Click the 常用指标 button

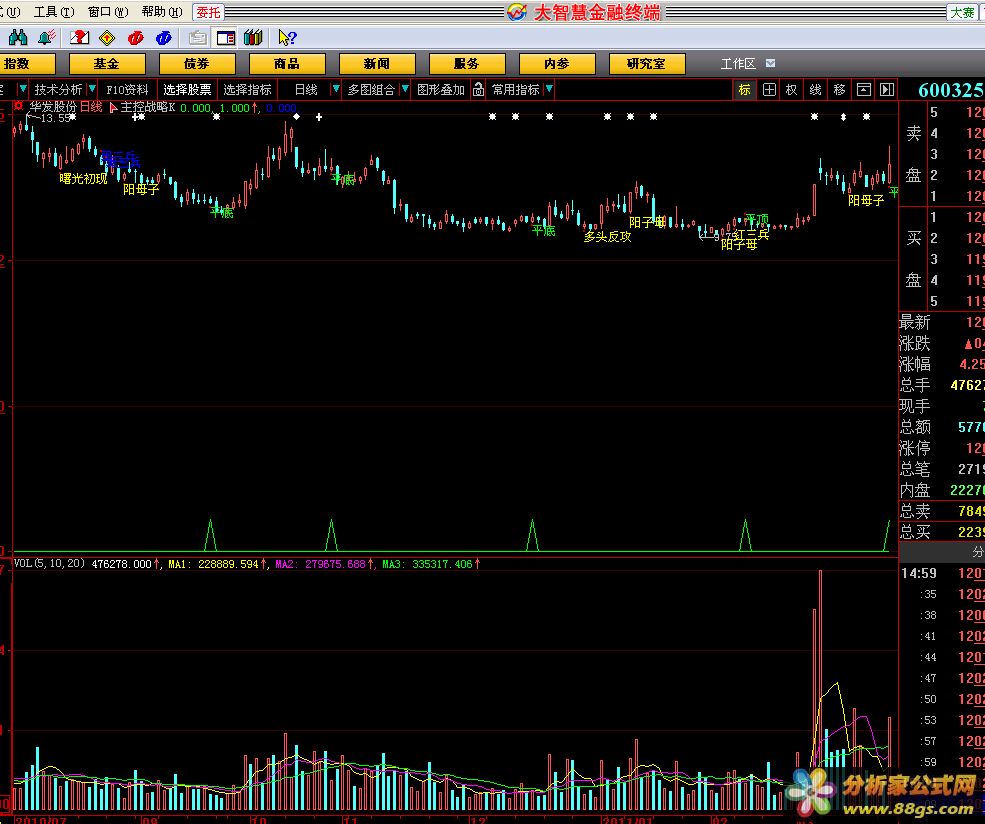tap(516, 89)
